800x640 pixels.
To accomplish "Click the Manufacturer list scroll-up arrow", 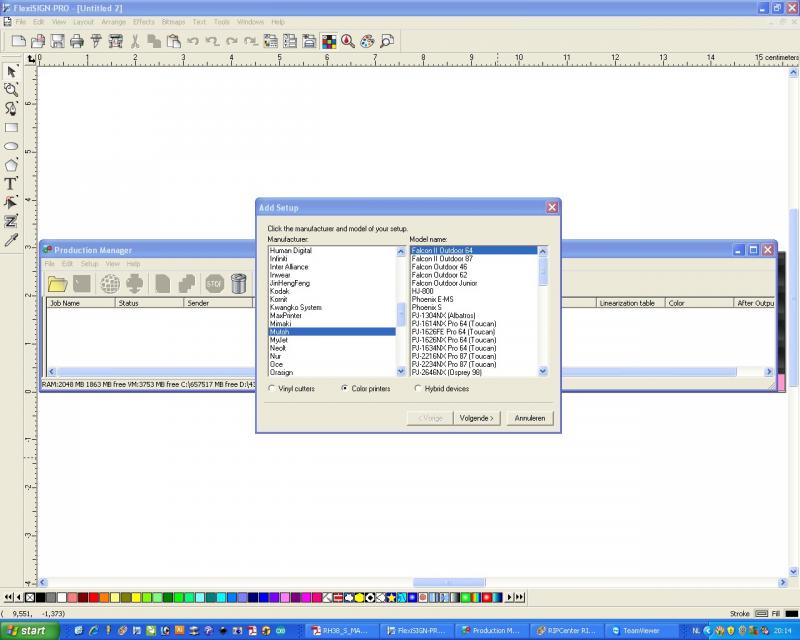I will [x=401, y=251].
